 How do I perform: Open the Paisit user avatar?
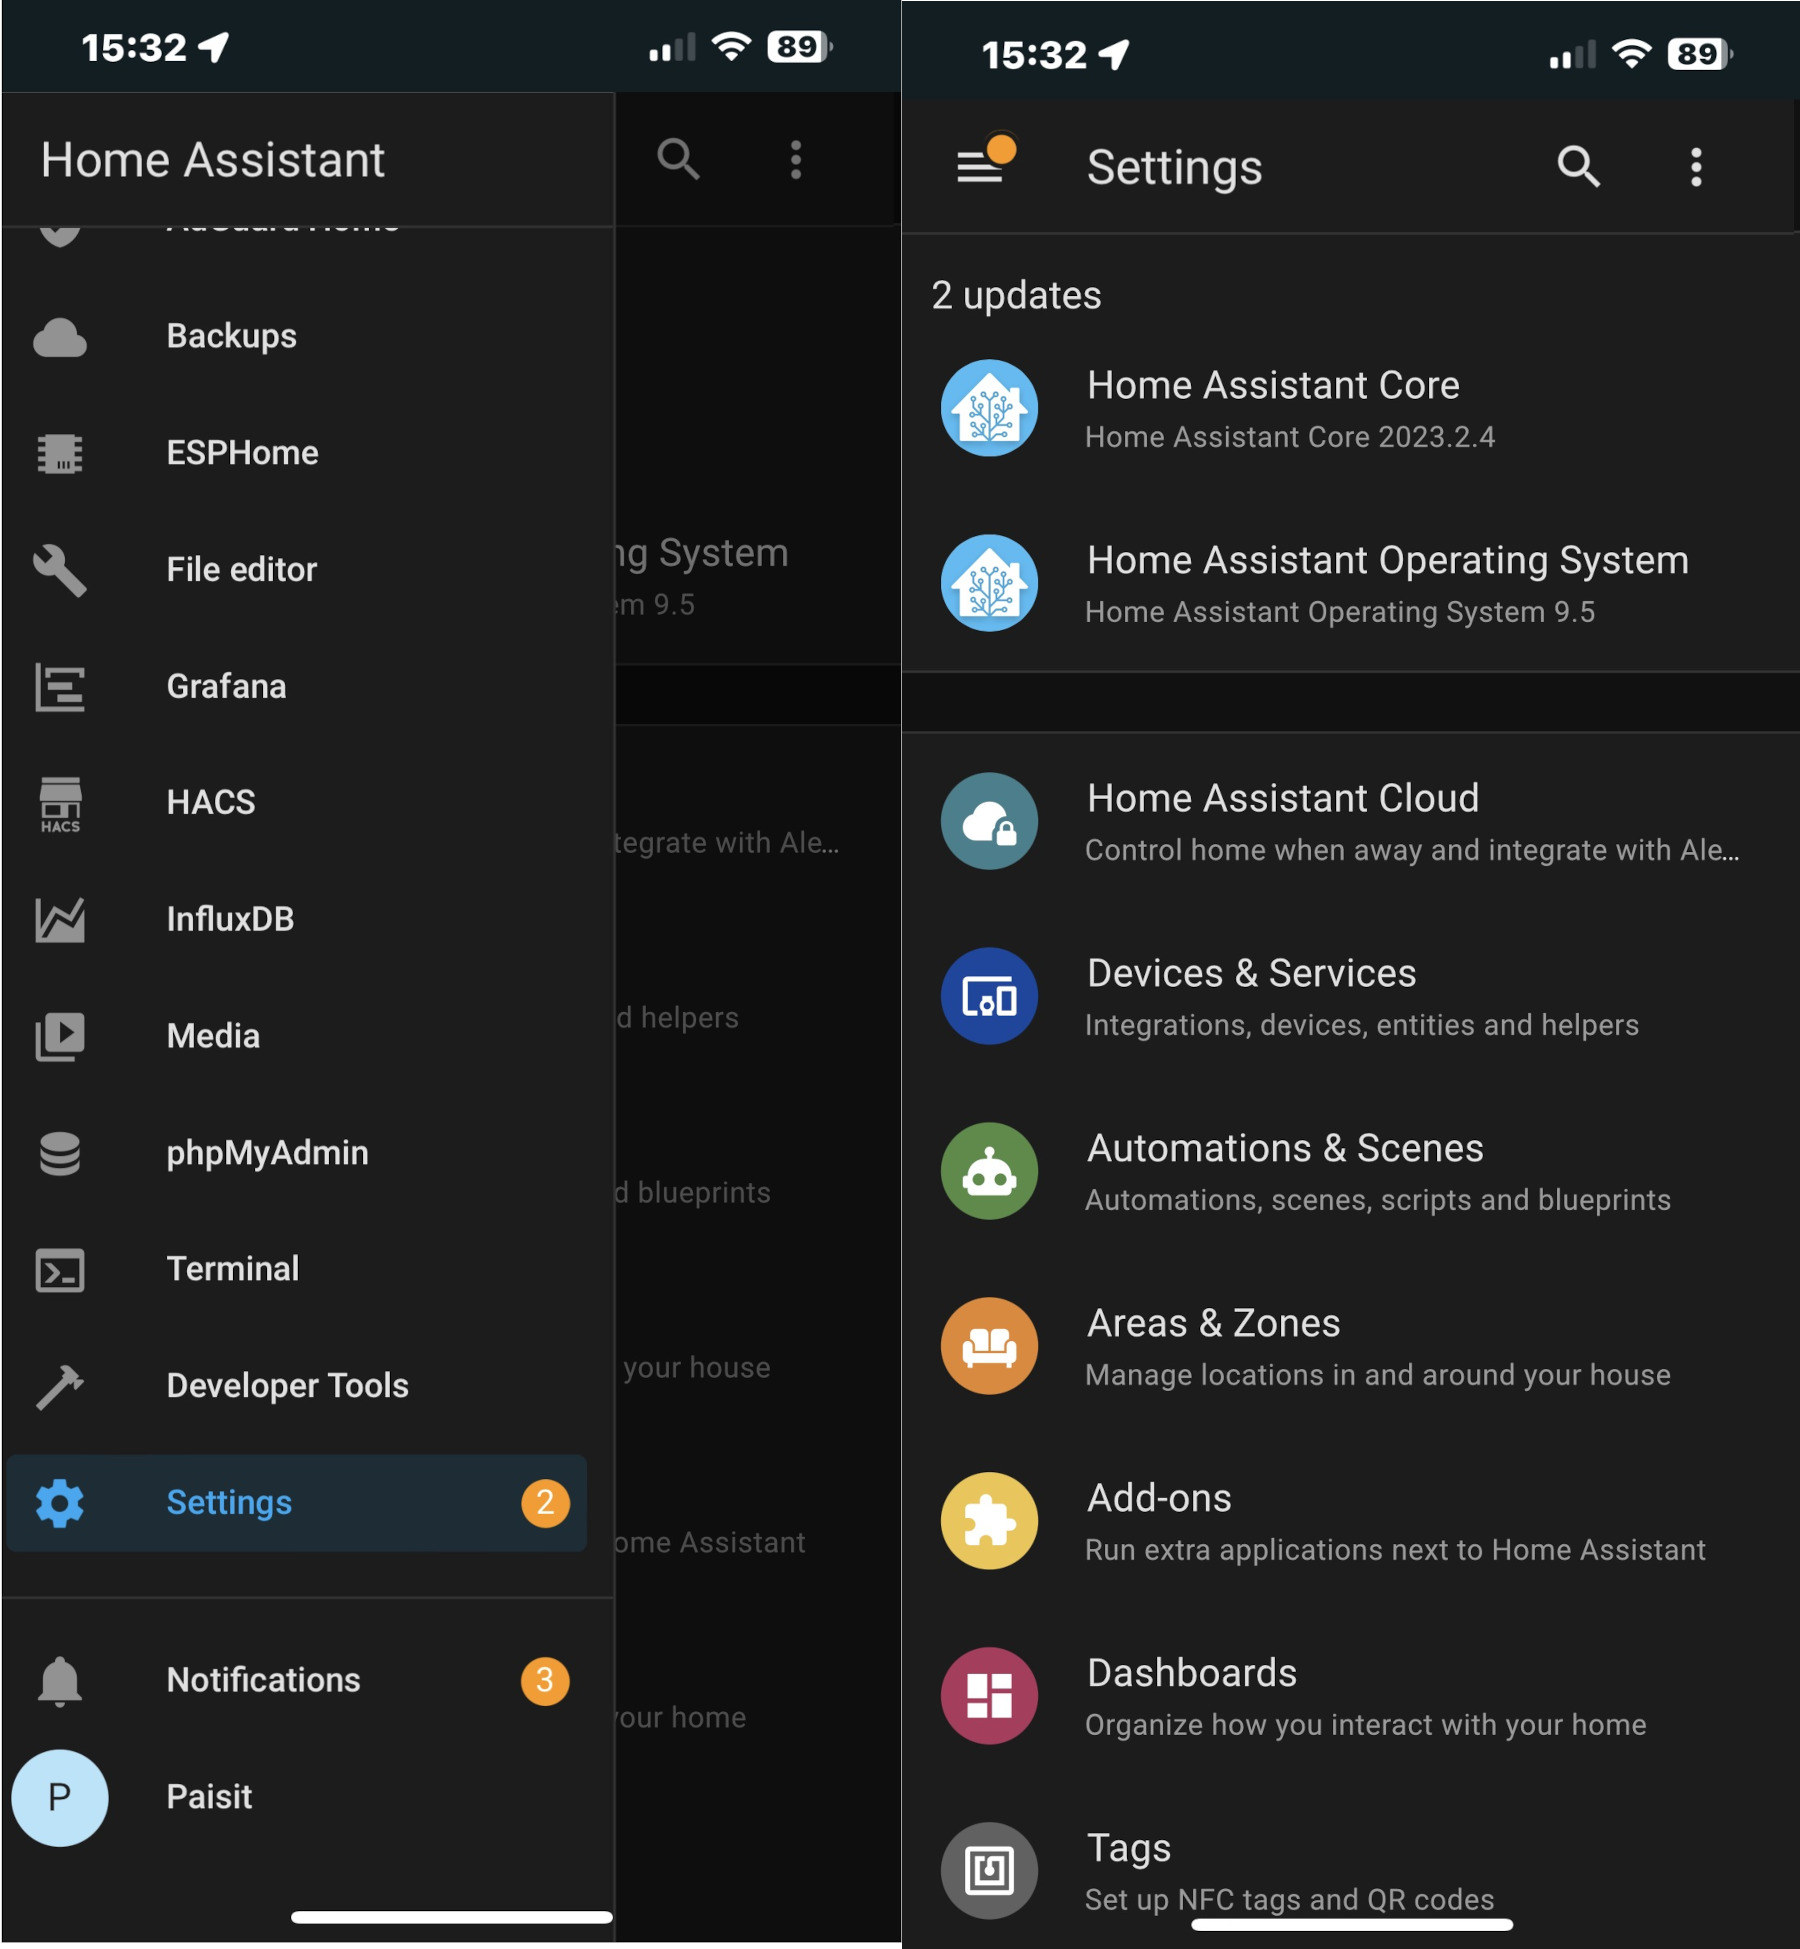(x=60, y=1798)
